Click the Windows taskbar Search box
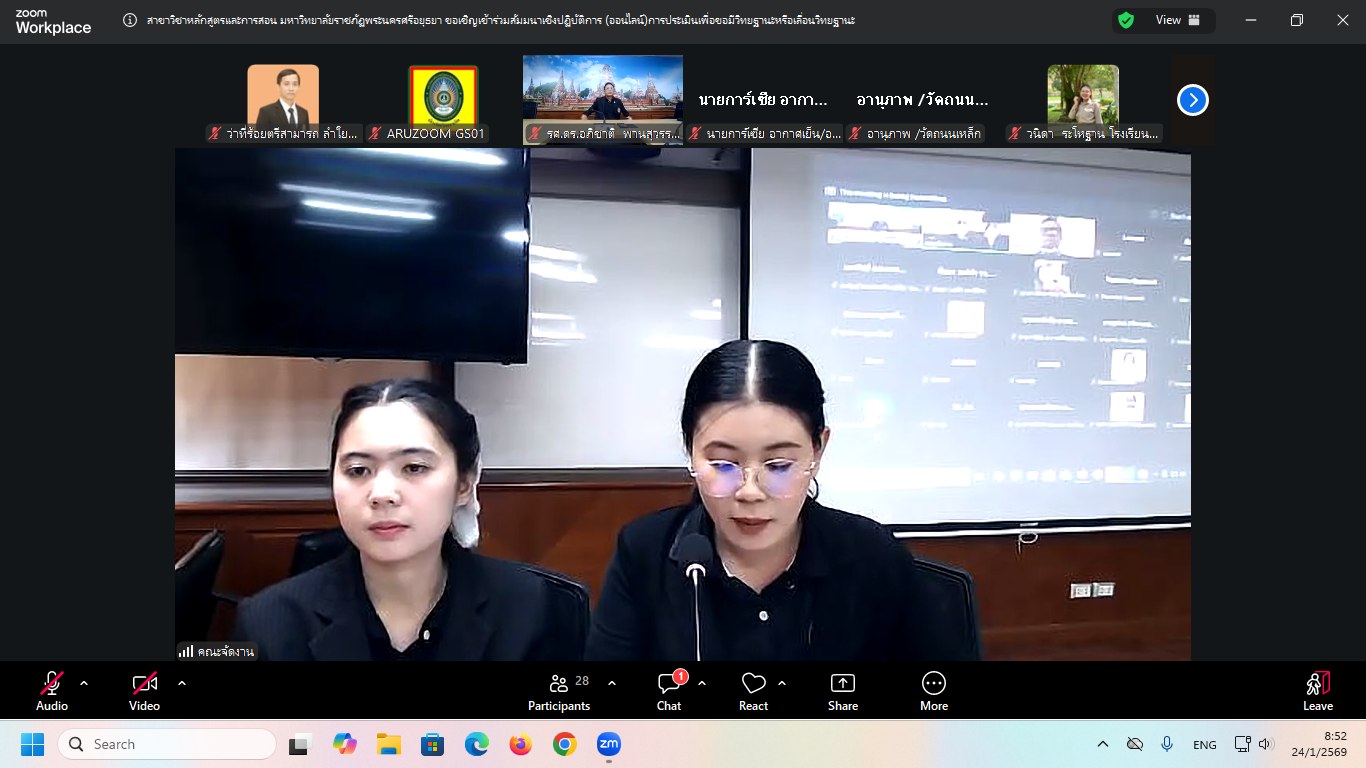The width and height of the screenshot is (1366, 768). tap(166, 744)
